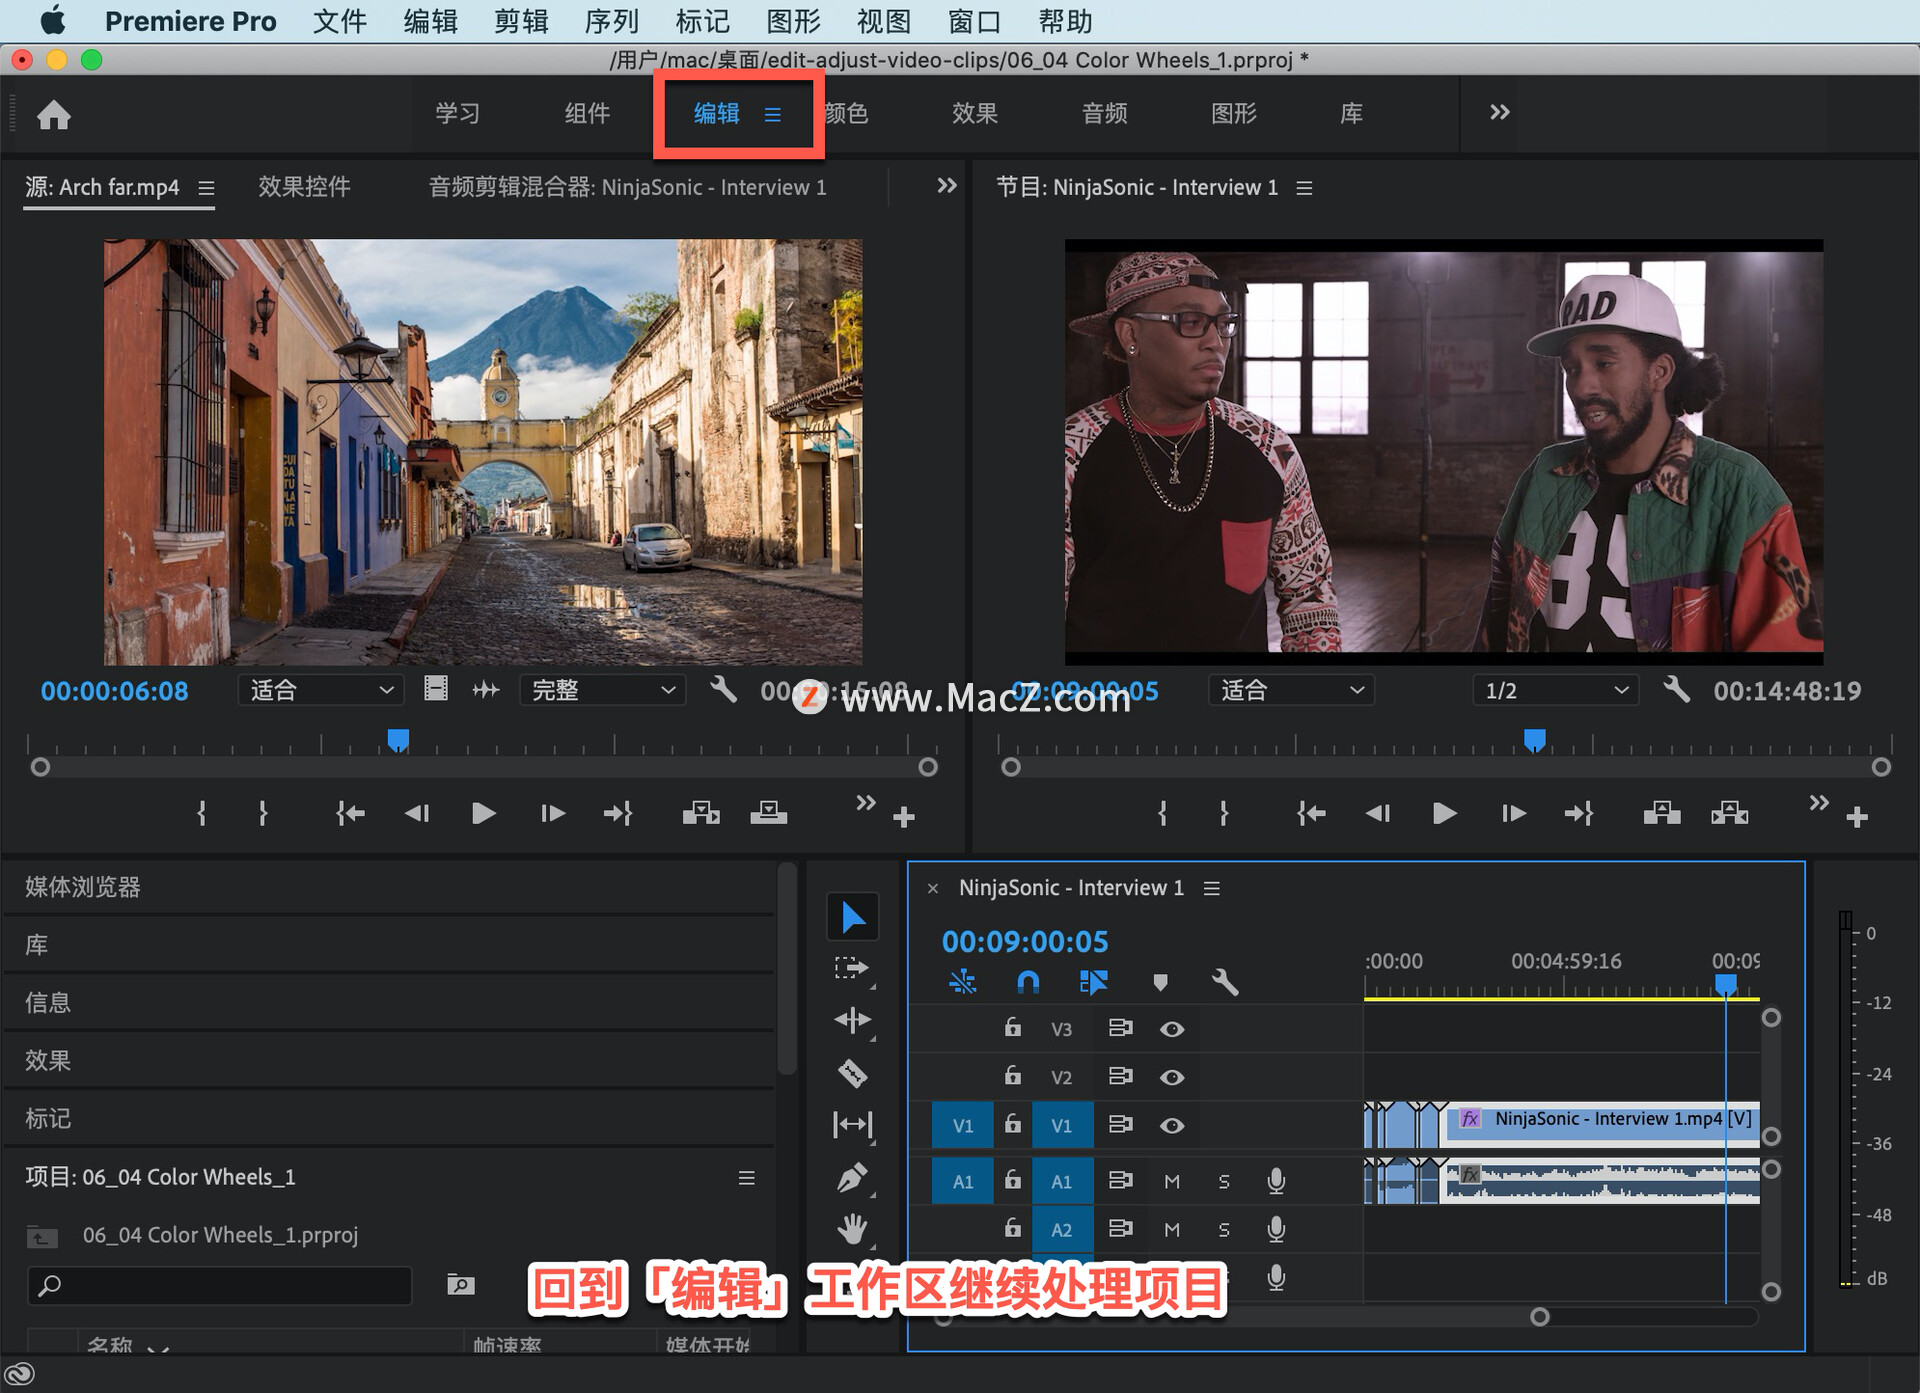Expand workspace overflow chevrons
Screen dimensions: 1920x1393
point(1499,112)
